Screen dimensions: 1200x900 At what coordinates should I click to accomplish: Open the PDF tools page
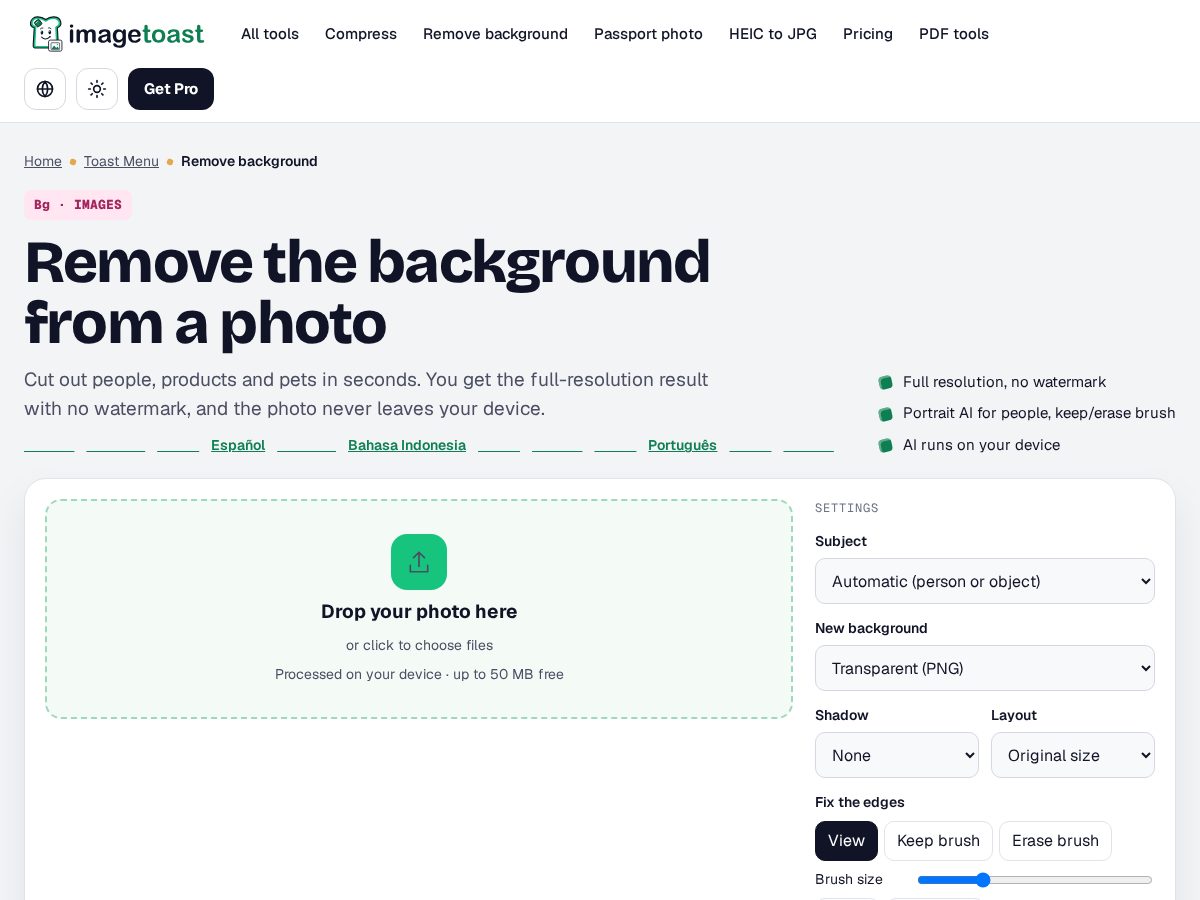pyautogui.click(x=954, y=34)
